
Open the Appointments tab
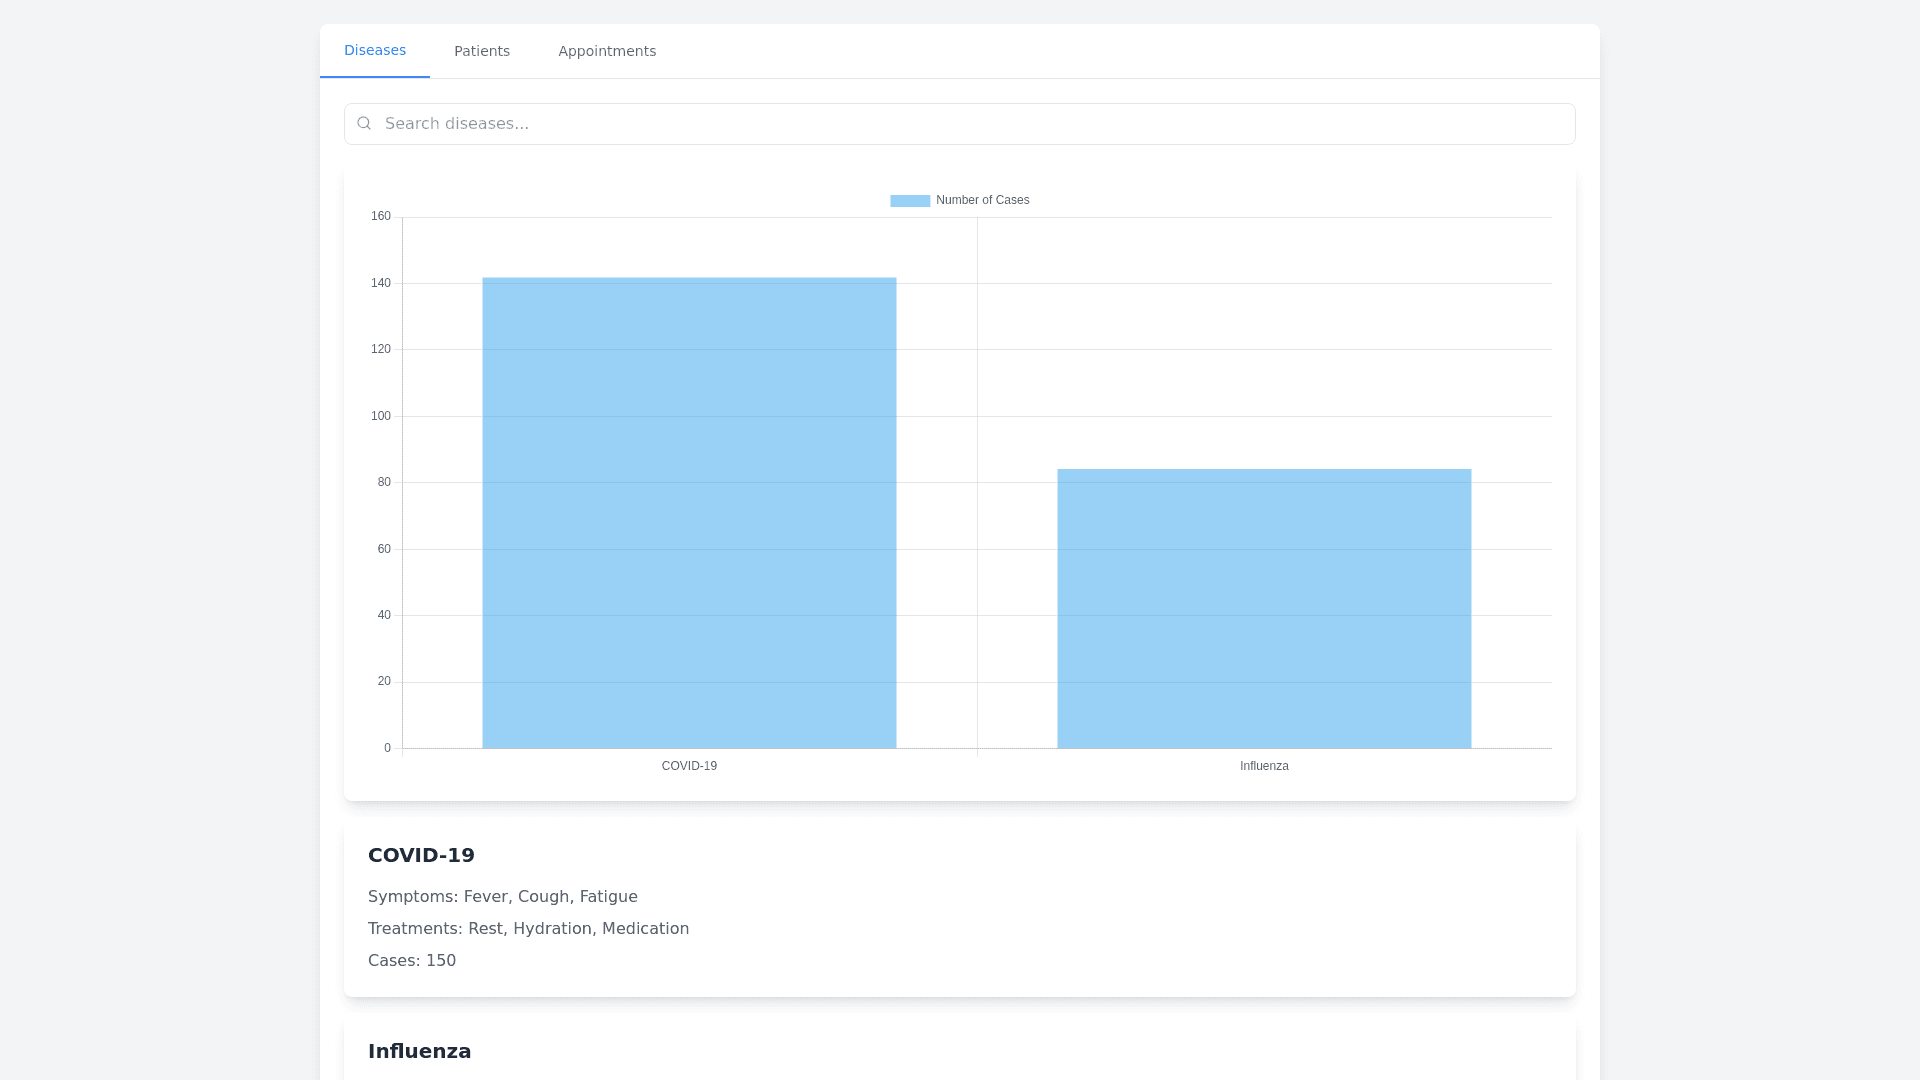click(x=607, y=51)
